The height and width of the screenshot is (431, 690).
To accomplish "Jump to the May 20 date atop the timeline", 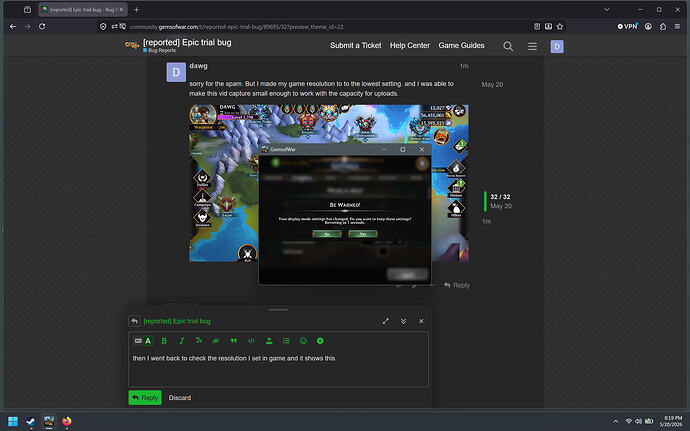I will 492,85.
